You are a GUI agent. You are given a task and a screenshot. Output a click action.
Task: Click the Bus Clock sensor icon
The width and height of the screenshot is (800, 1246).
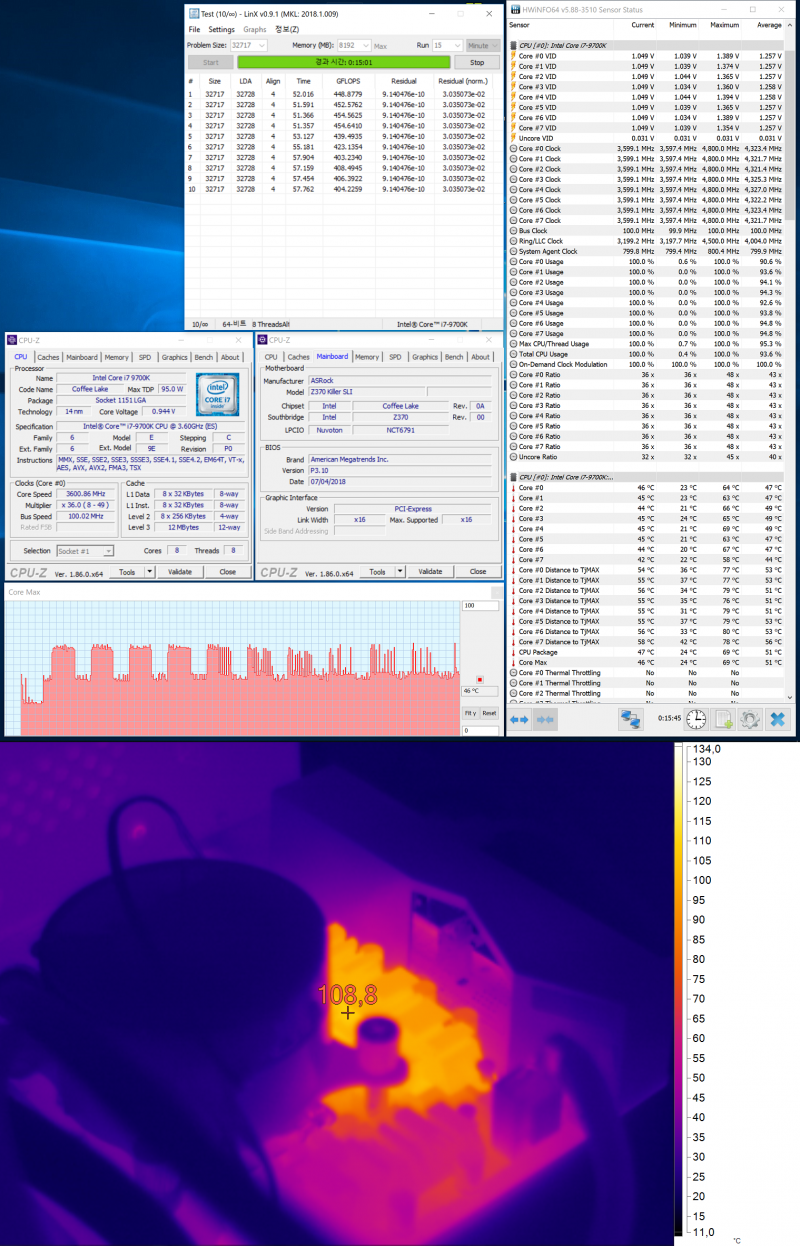[x=513, y=231]
